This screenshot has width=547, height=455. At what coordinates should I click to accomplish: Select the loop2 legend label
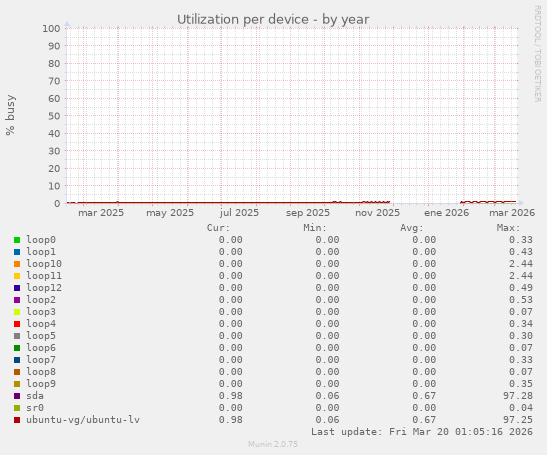(41, 299)
